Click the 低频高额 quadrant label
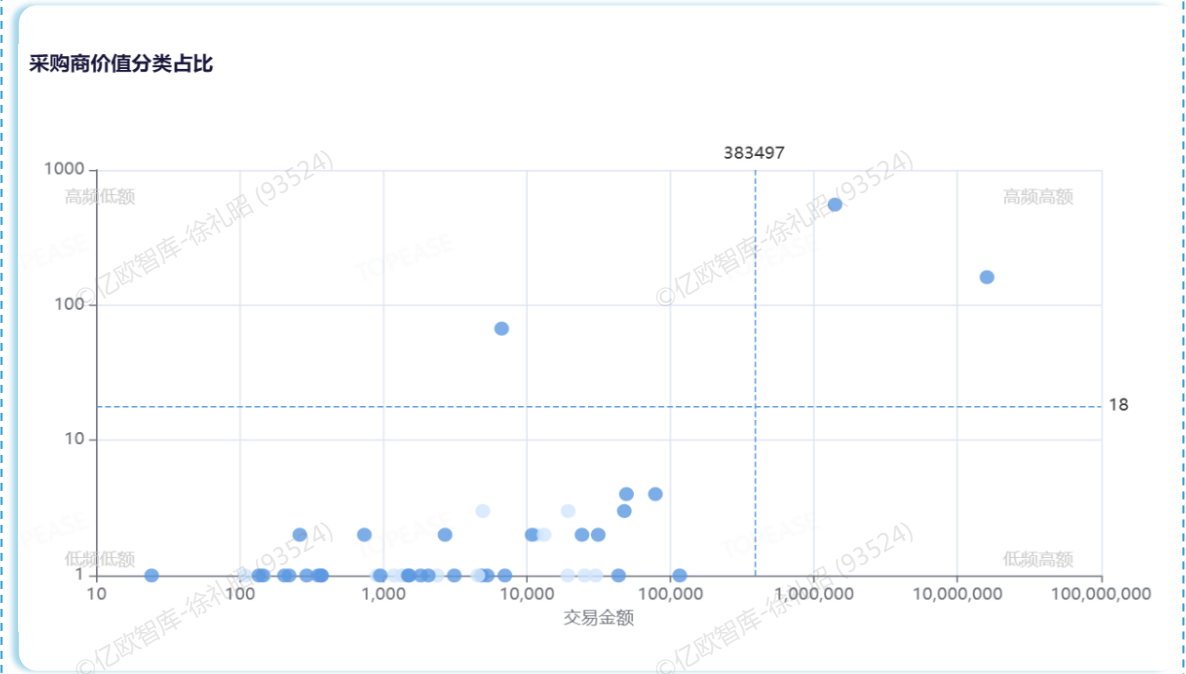Screen dimensions: 1186x674 click(x=1038, y=559)
